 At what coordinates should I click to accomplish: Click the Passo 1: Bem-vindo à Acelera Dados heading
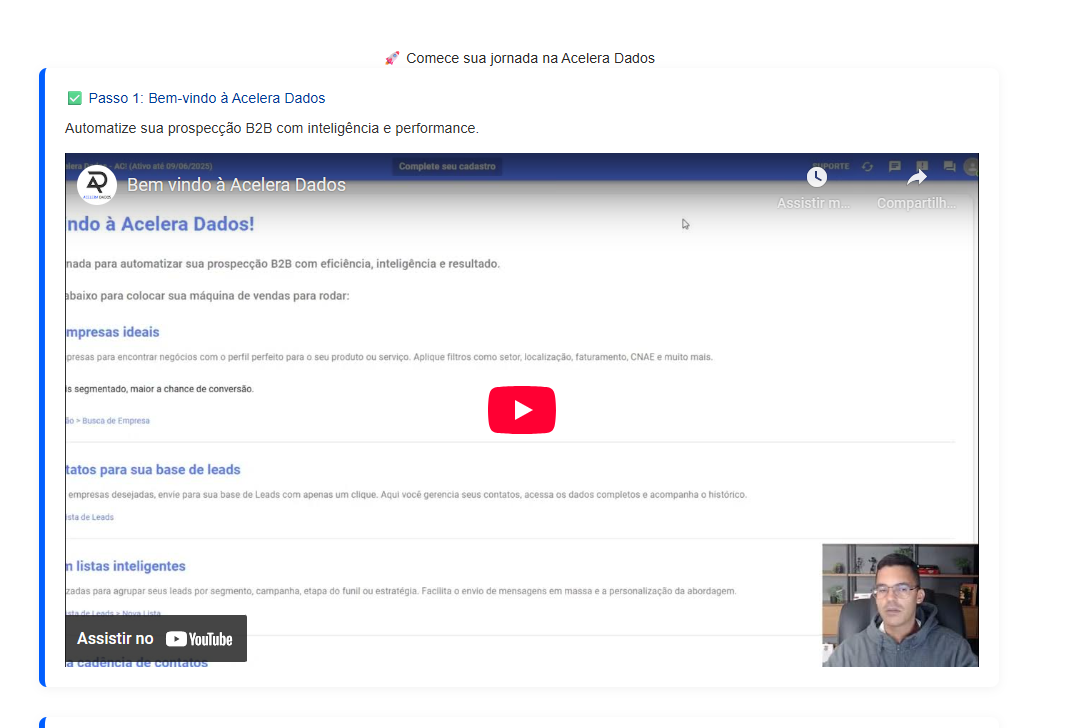(x=207, y=98)
